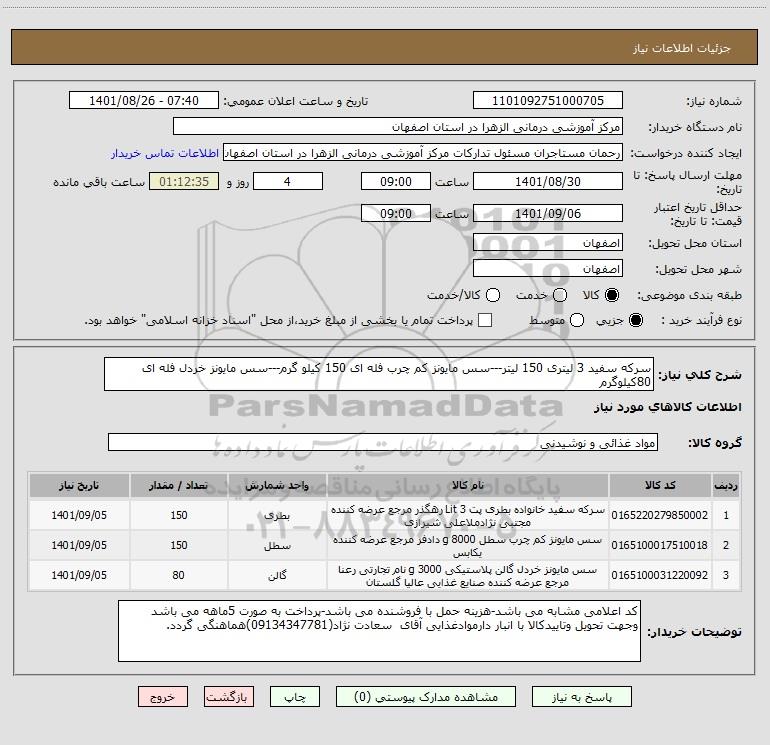The width and height of the screenshot is (770, 745).
Task: Click the buyer notes text area
Action: 380,631
